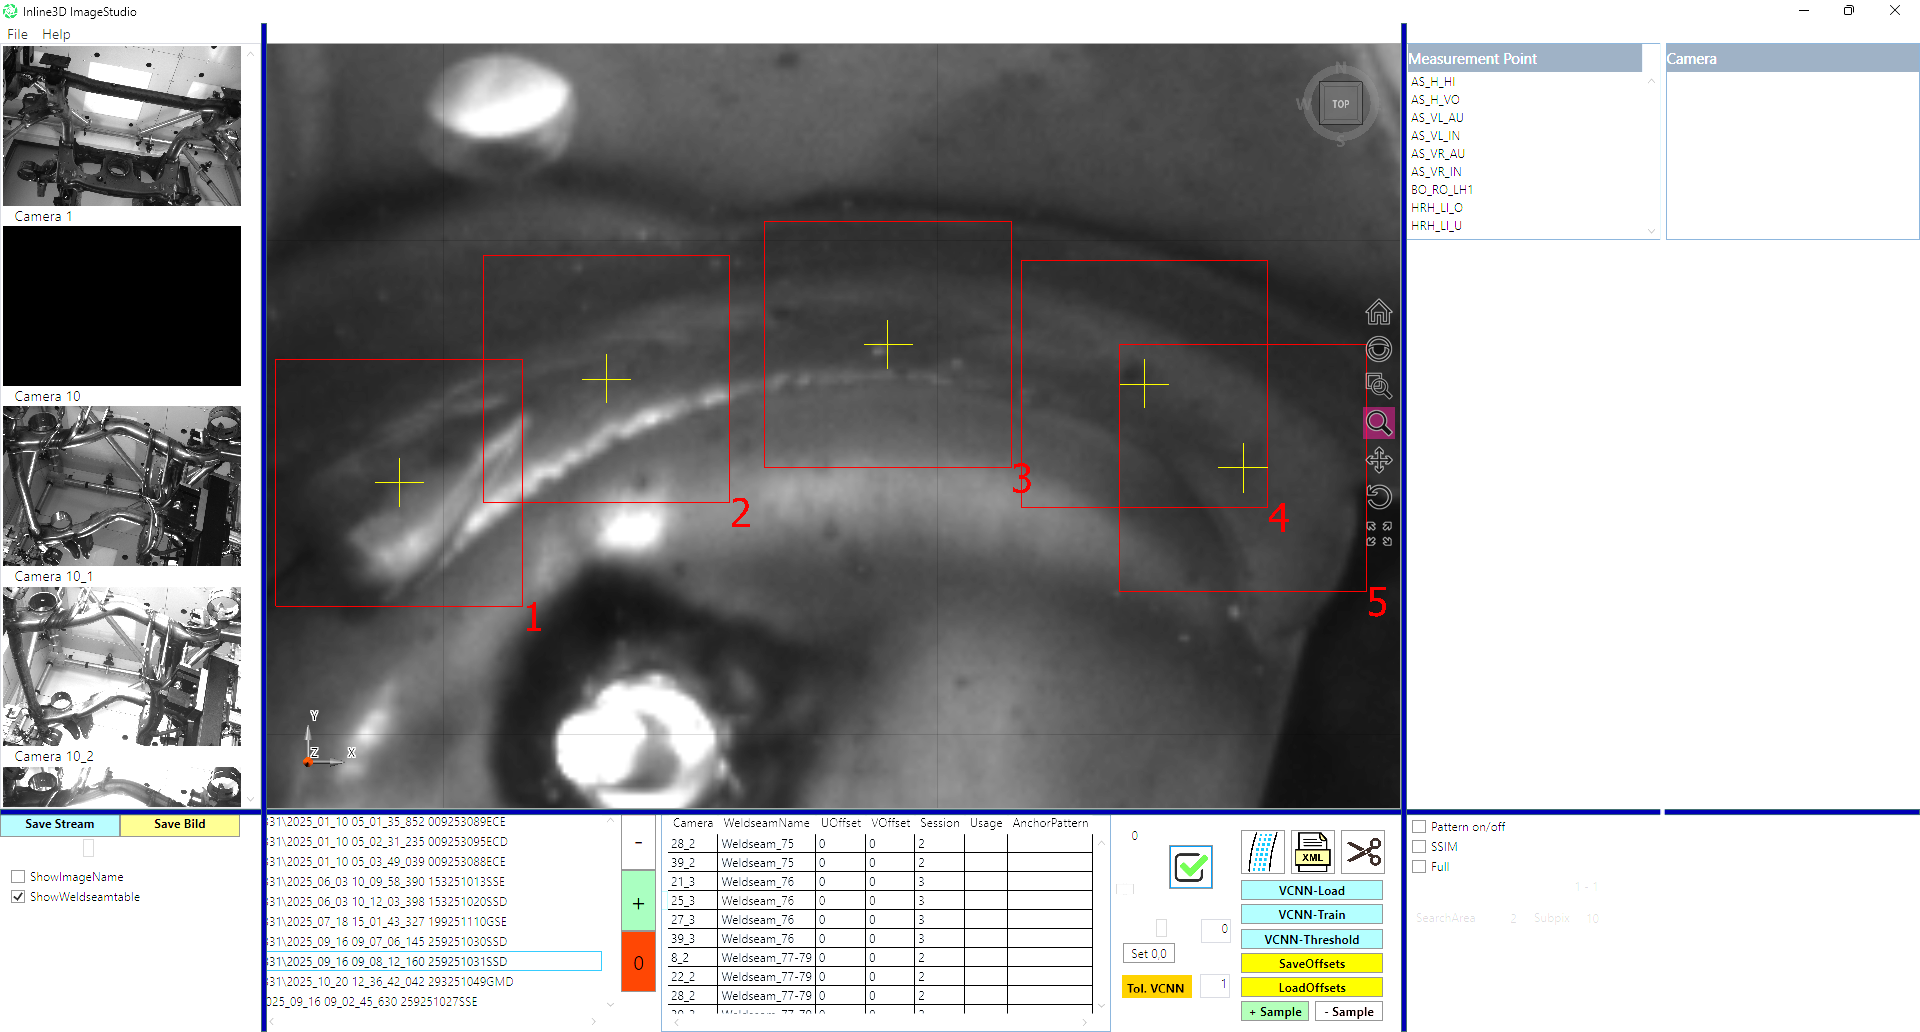Open the File menu
This screenshot has width=1920, height=1032.
17,34
